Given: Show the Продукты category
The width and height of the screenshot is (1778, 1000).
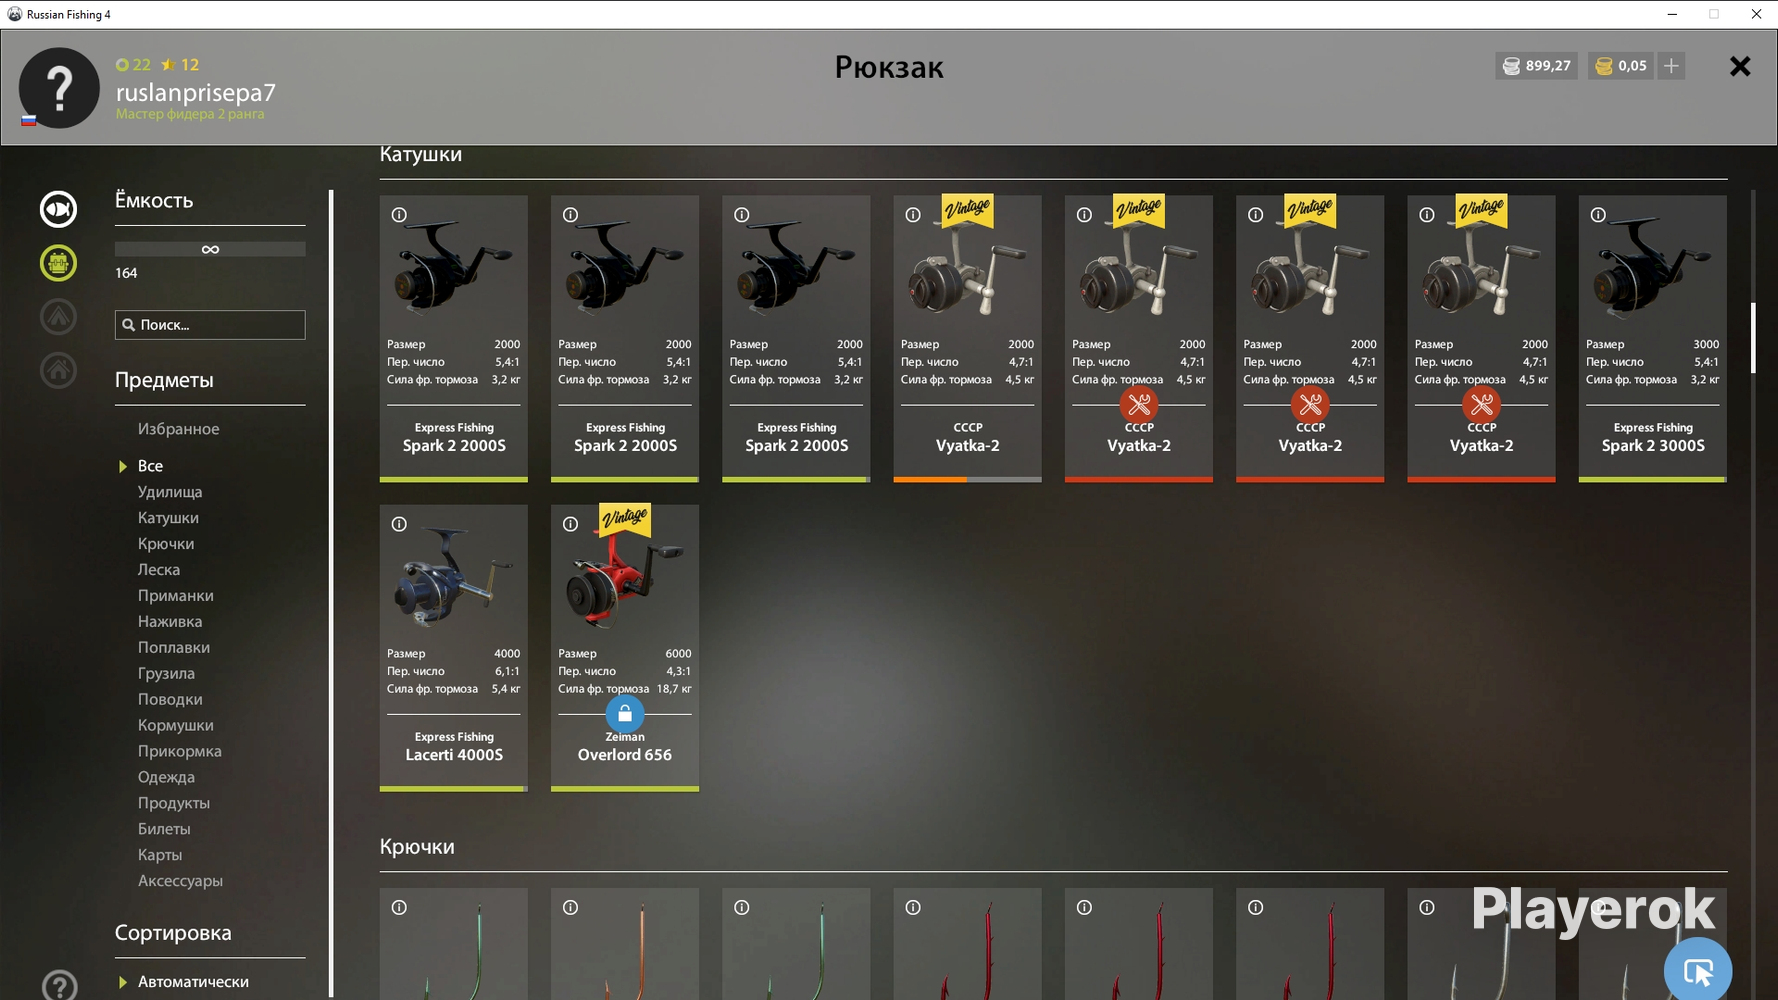Looking at the screenshot, I should click(174, 804).
